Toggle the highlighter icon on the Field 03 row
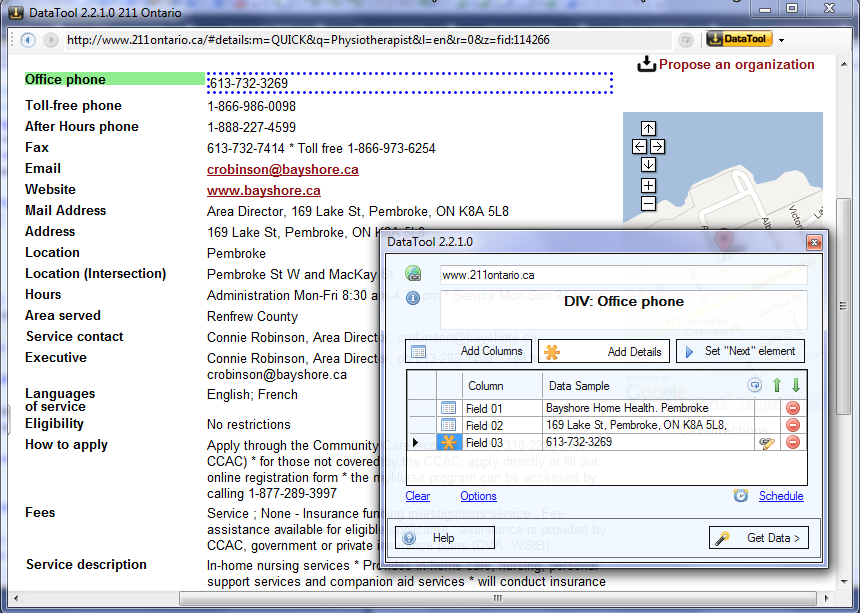 [x=765, y=444]
